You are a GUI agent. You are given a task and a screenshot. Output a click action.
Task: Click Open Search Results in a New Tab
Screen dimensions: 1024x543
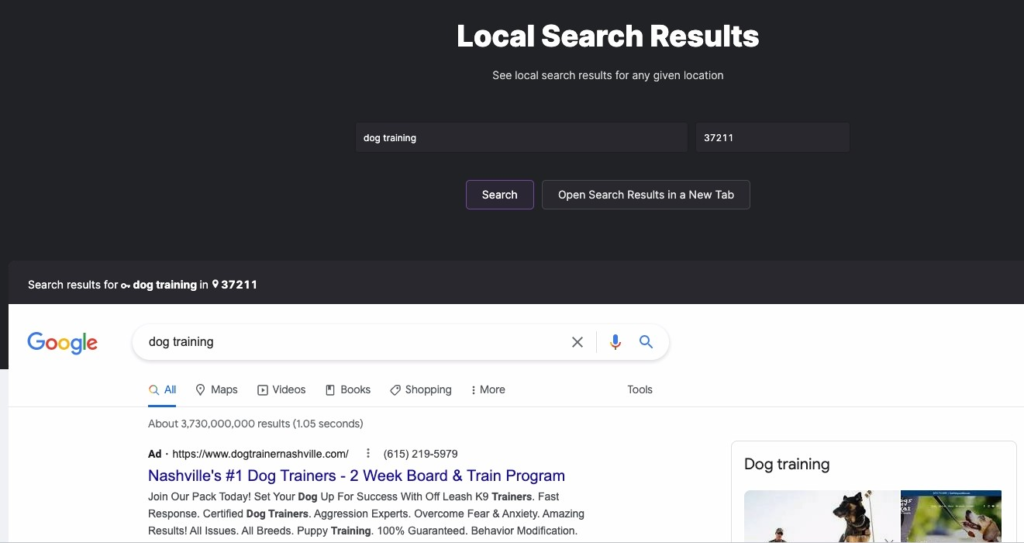coord(646,195)
